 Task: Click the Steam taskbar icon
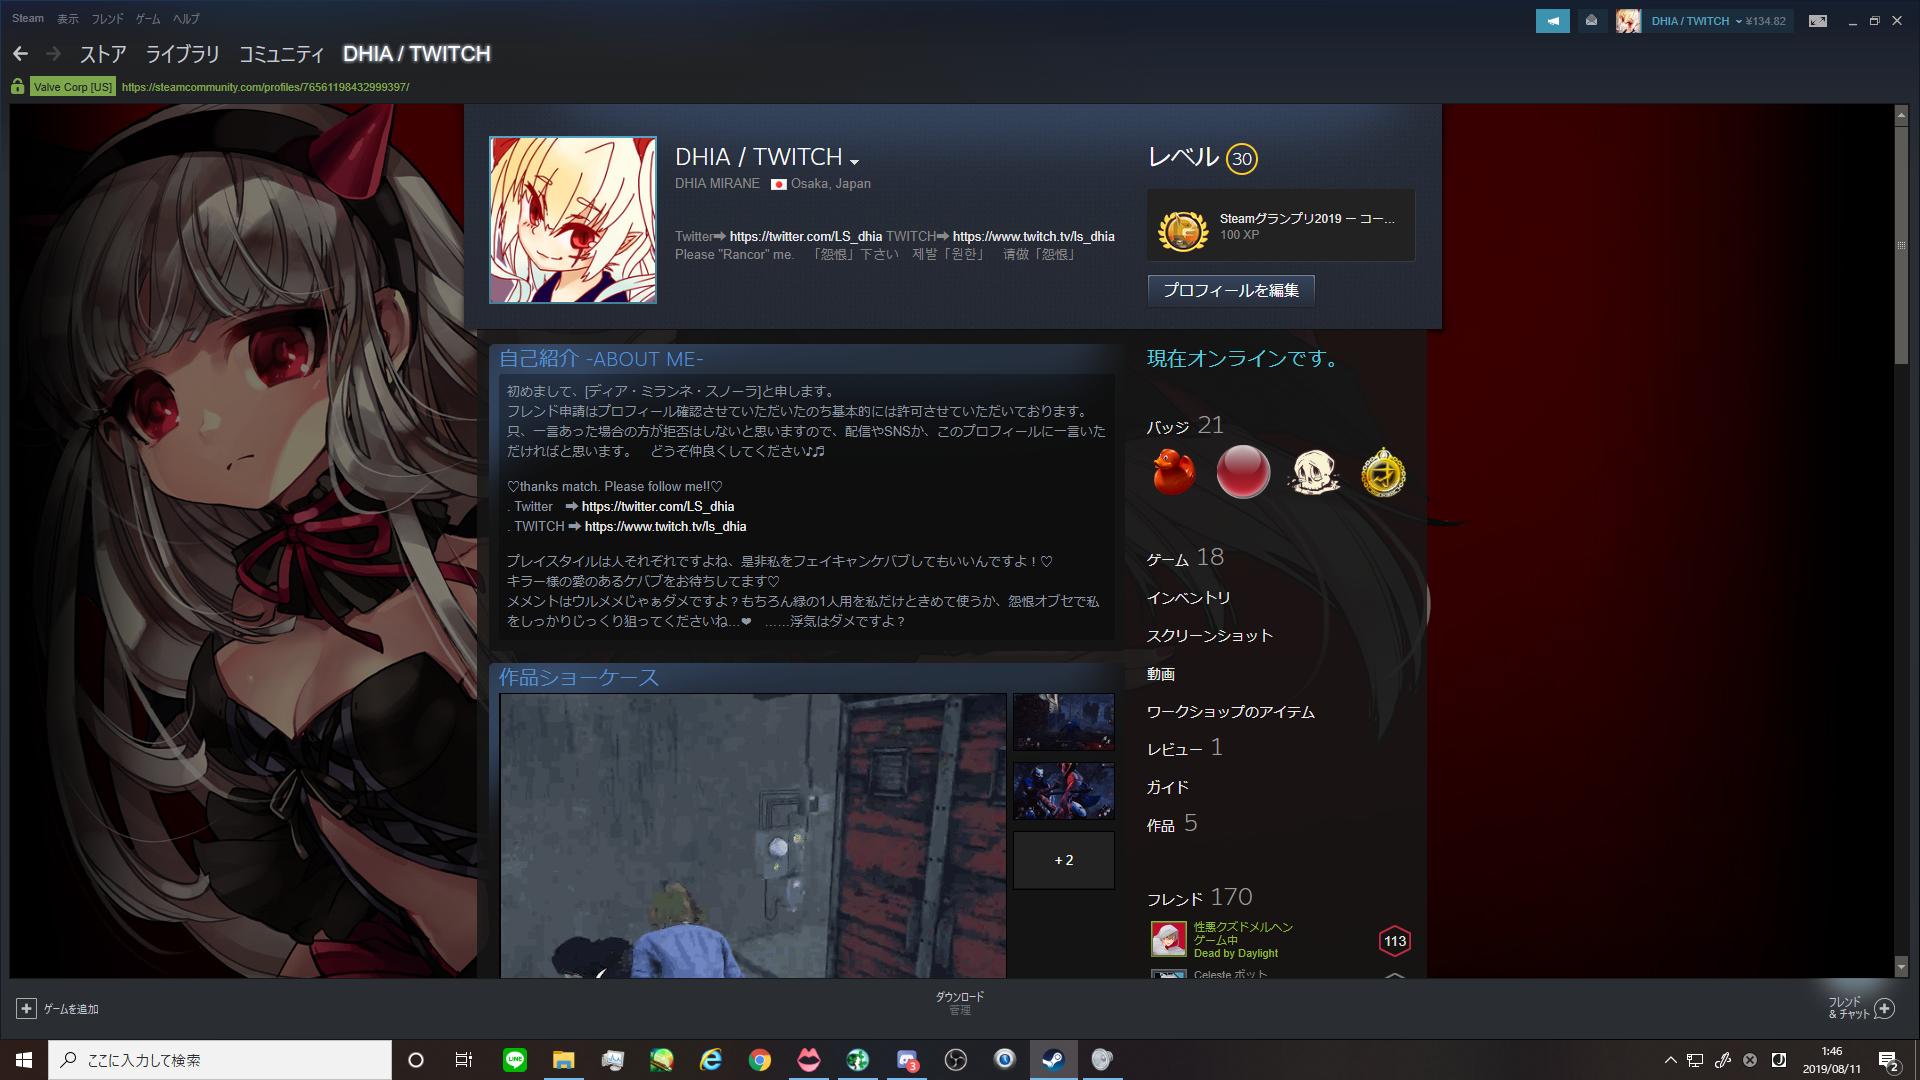1053,1060
